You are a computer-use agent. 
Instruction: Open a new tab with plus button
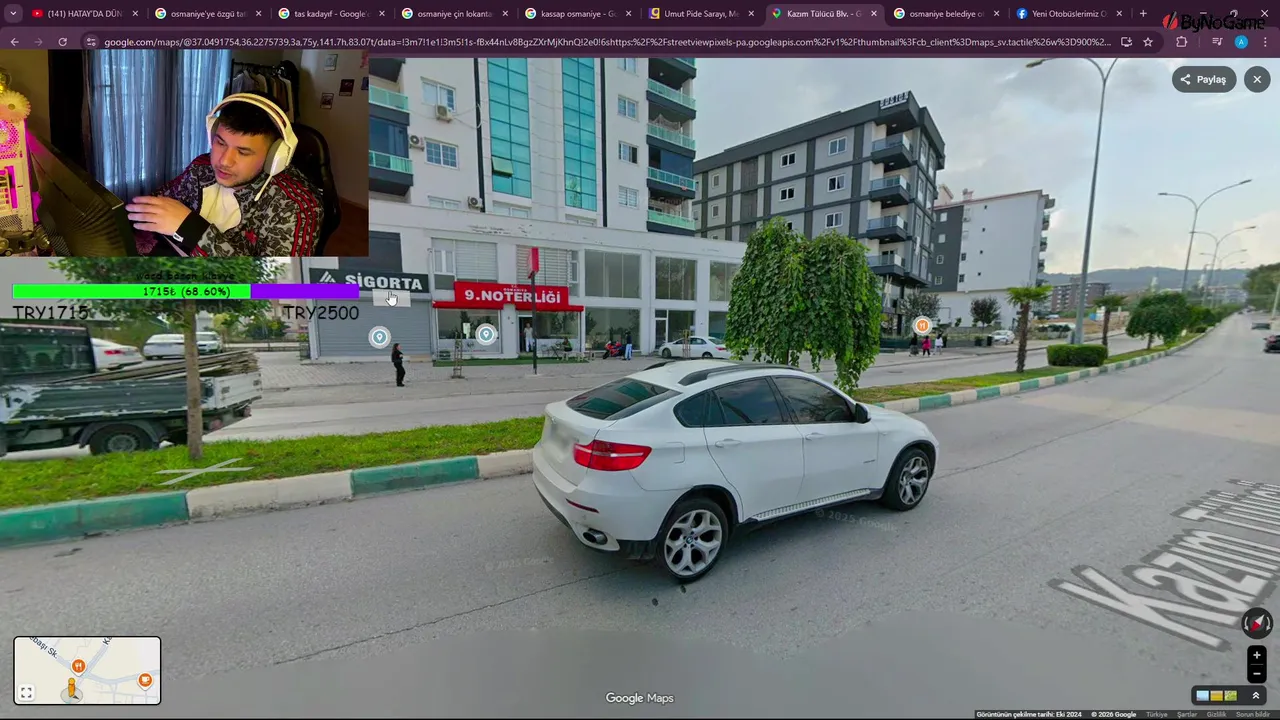click(1143, 14)
